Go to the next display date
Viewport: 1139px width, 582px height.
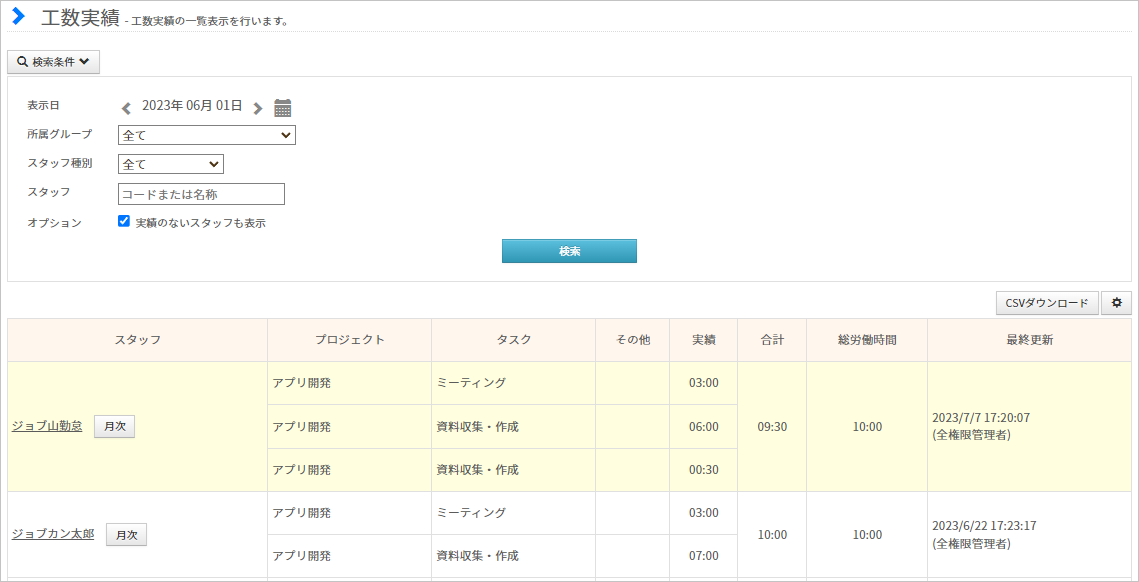coord(257,108)
